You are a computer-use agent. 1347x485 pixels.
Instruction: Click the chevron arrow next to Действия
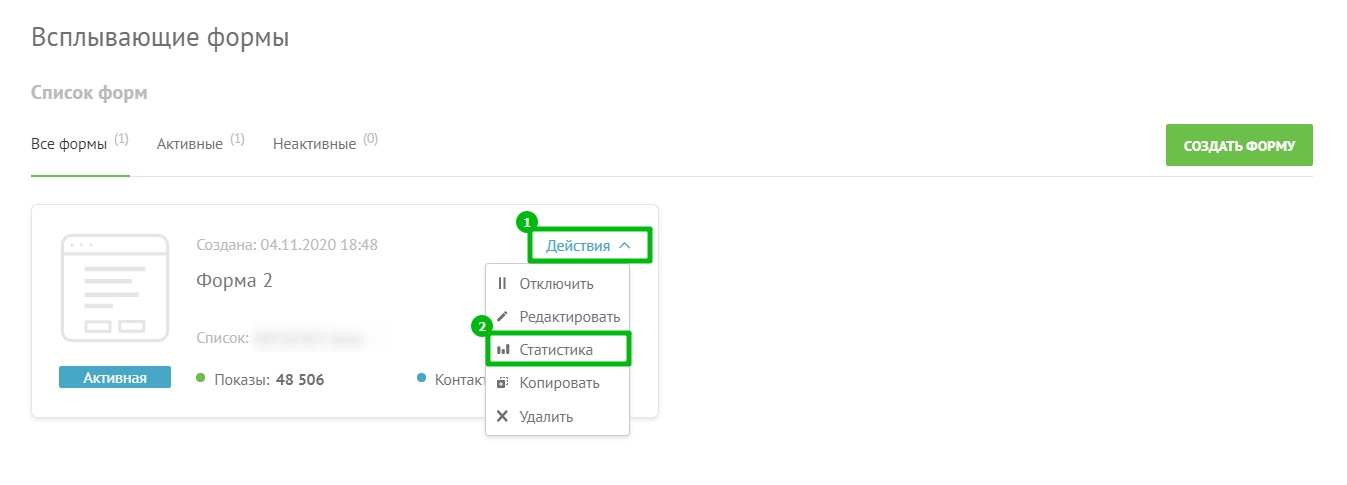pos(625,245)
